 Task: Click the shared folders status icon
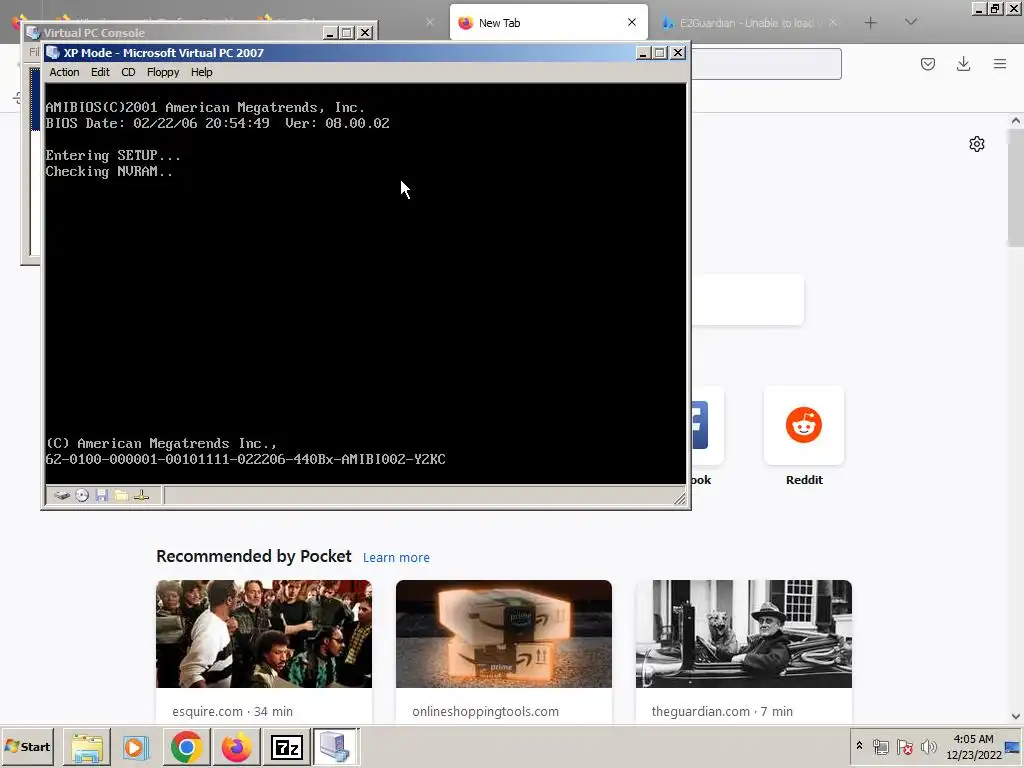coord(121,496)
